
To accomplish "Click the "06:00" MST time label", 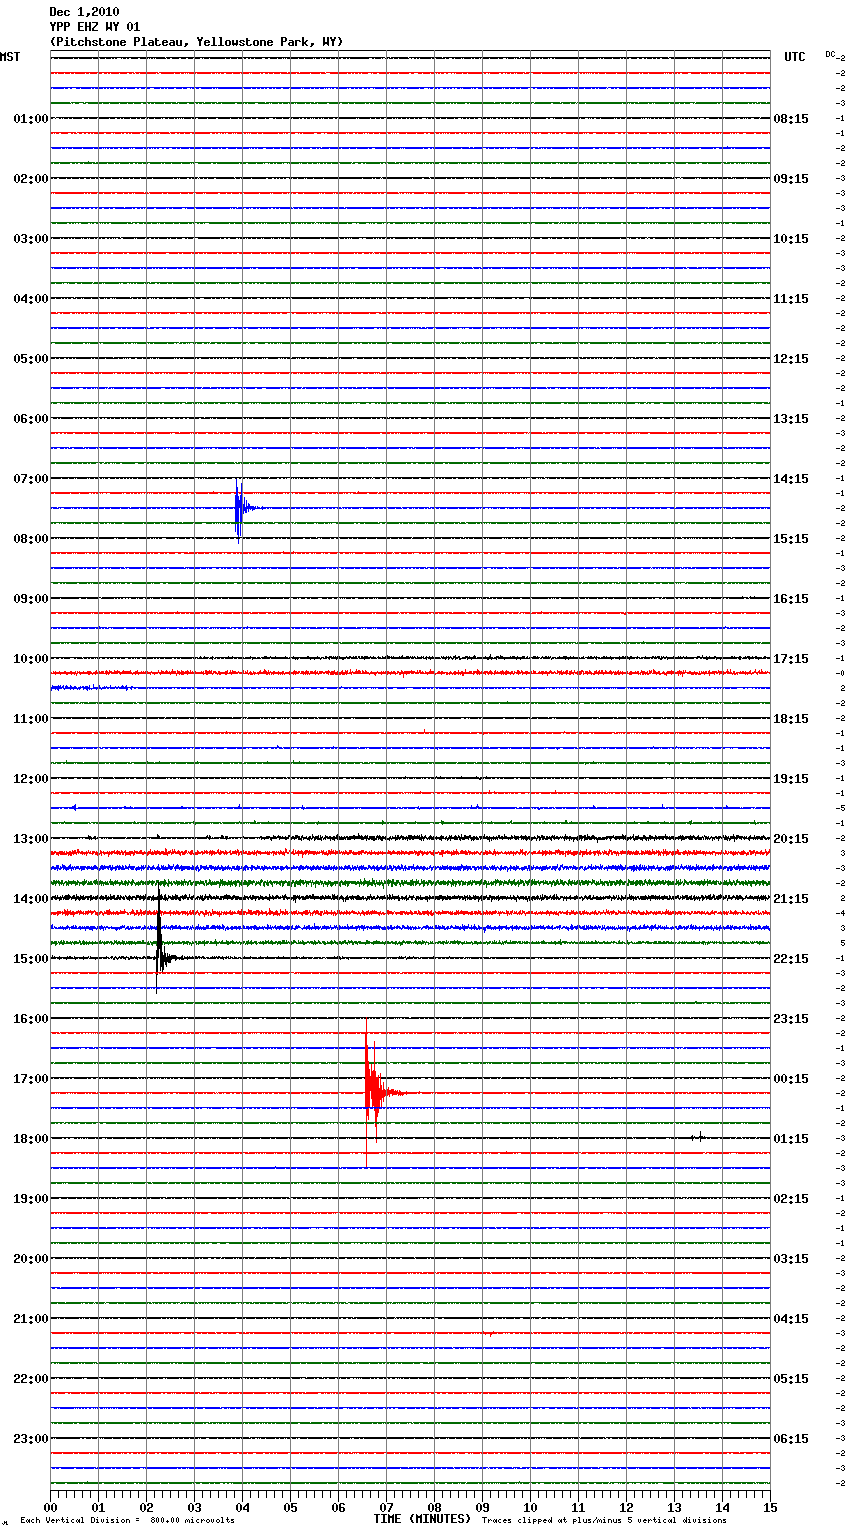I will coord(30,419).
